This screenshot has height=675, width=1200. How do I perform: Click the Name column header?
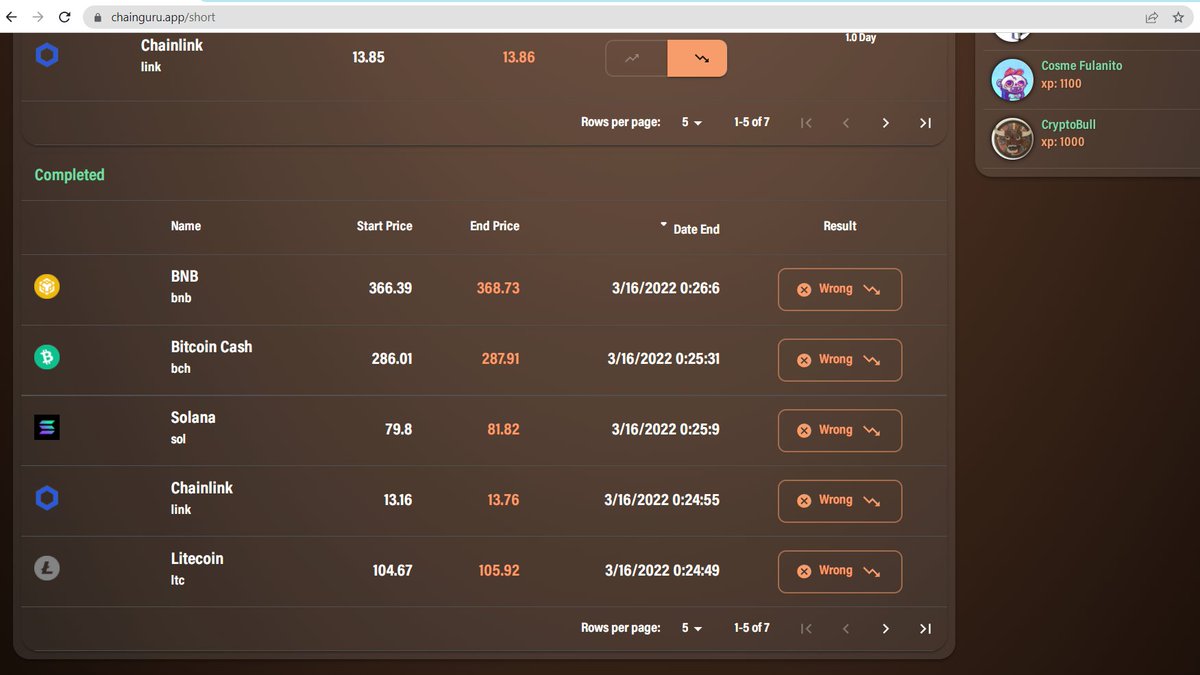pyautogui.click(x=186, y=226)
